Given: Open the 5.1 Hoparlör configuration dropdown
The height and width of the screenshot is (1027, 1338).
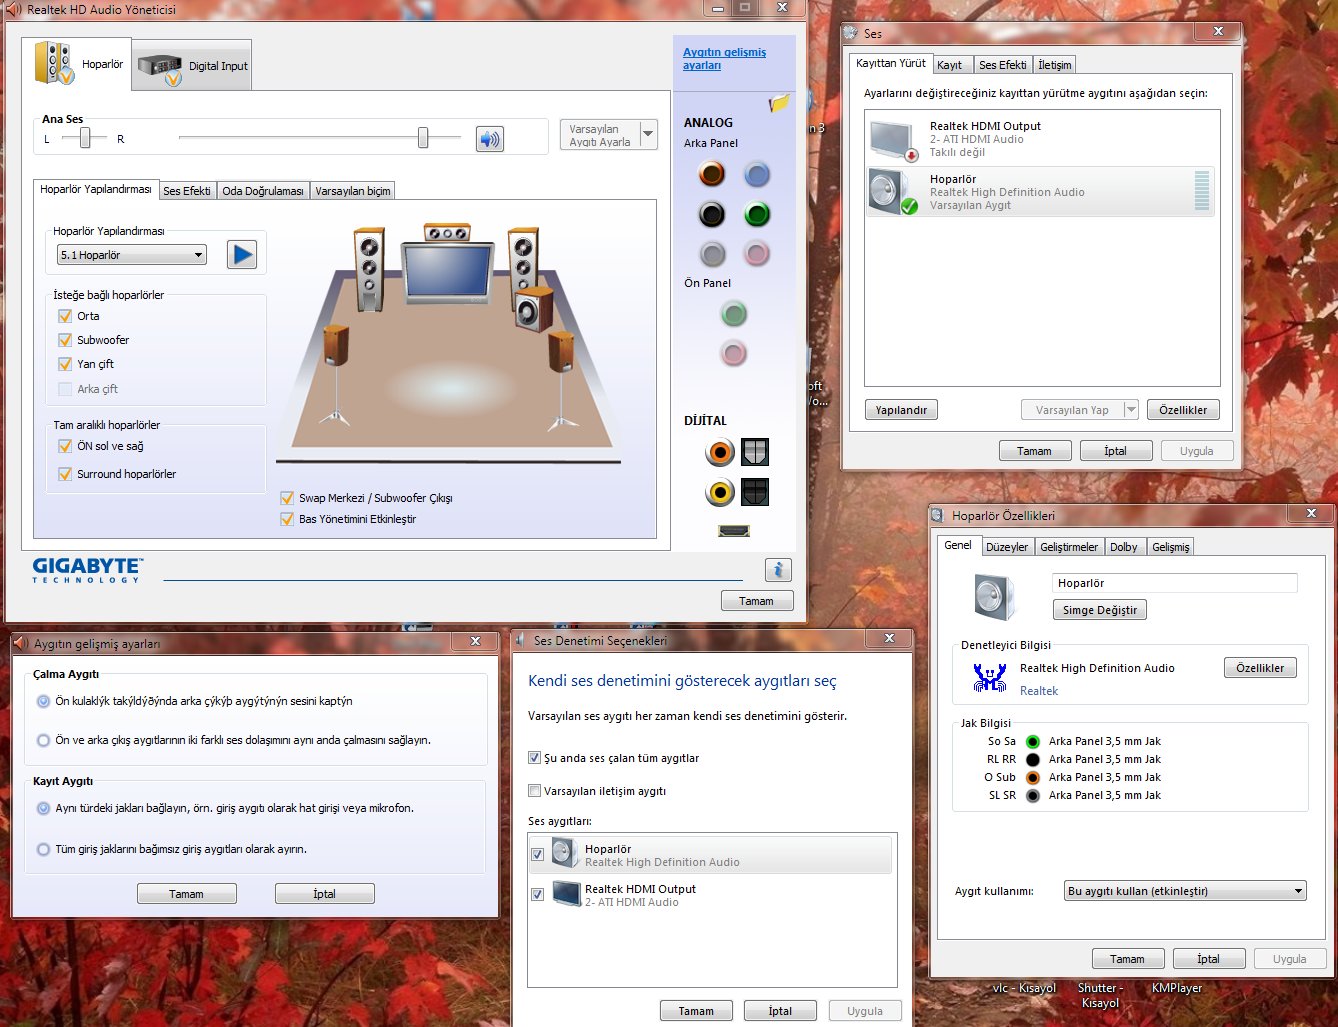Looking at the screenshot, I should point(132,255).
